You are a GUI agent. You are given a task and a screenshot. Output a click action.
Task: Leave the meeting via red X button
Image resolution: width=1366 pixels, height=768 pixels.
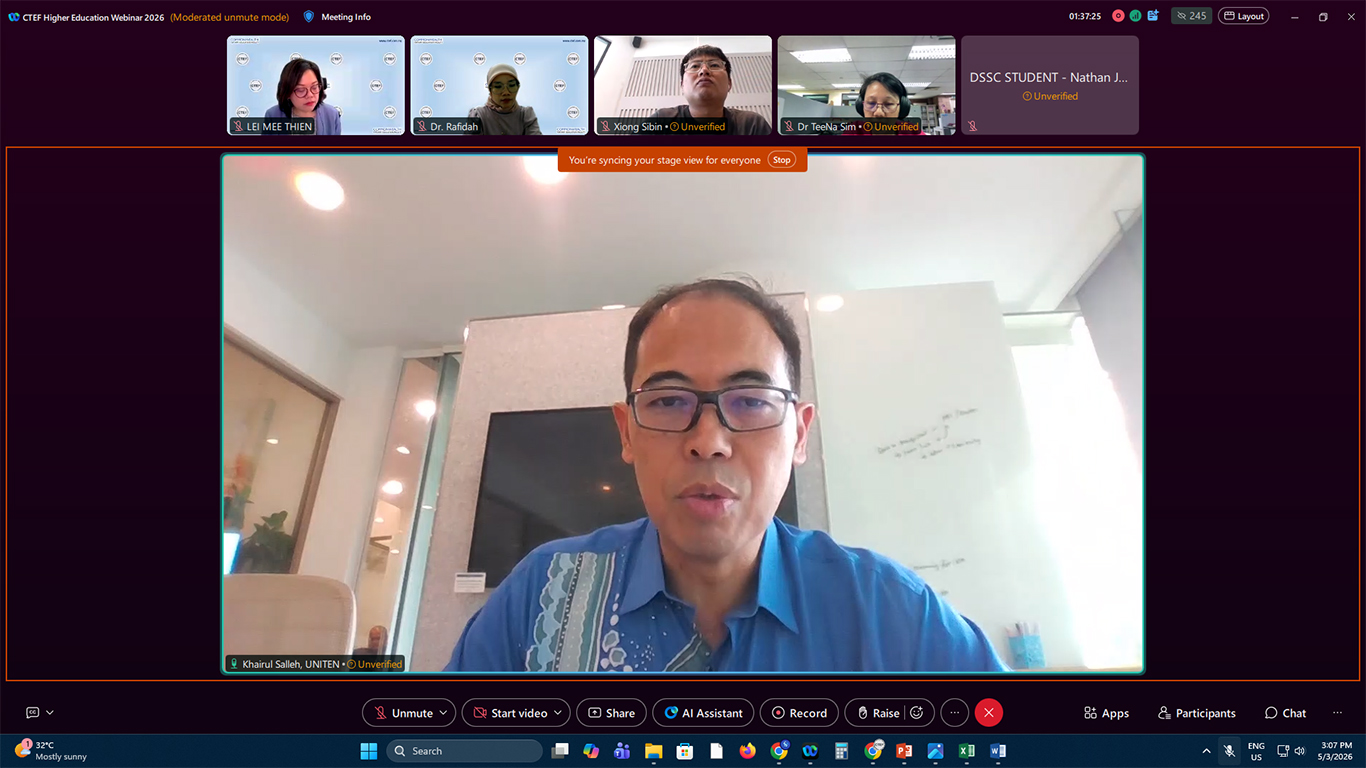coord(989,712)
